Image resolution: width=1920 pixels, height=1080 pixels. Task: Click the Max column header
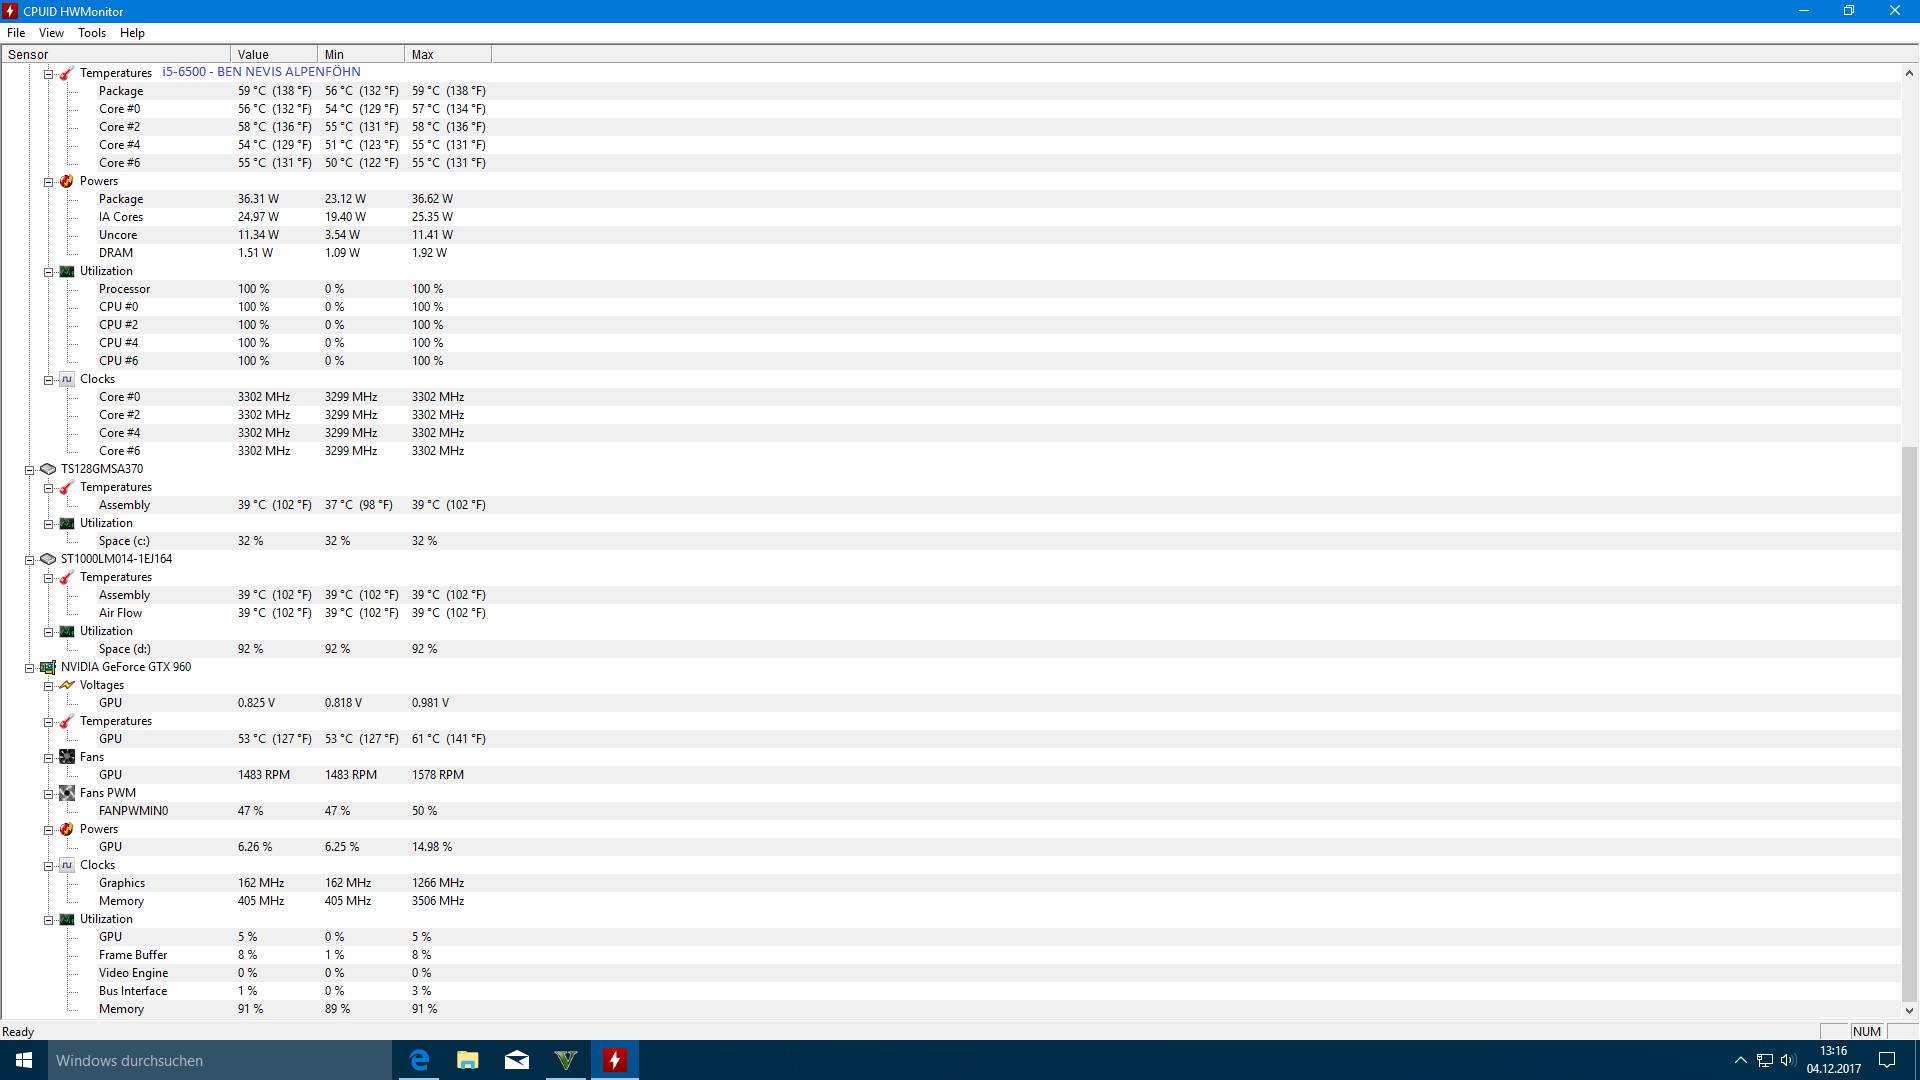(447, 55)
